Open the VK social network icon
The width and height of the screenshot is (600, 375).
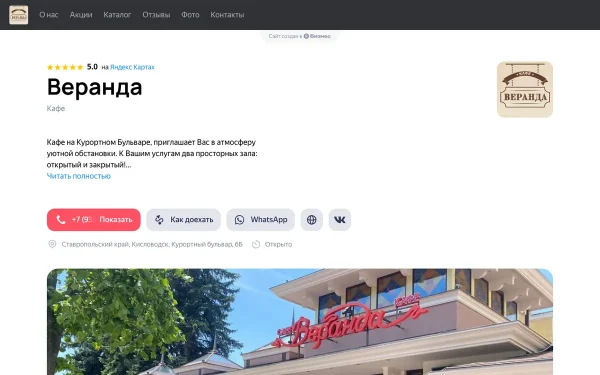point(339,220)
